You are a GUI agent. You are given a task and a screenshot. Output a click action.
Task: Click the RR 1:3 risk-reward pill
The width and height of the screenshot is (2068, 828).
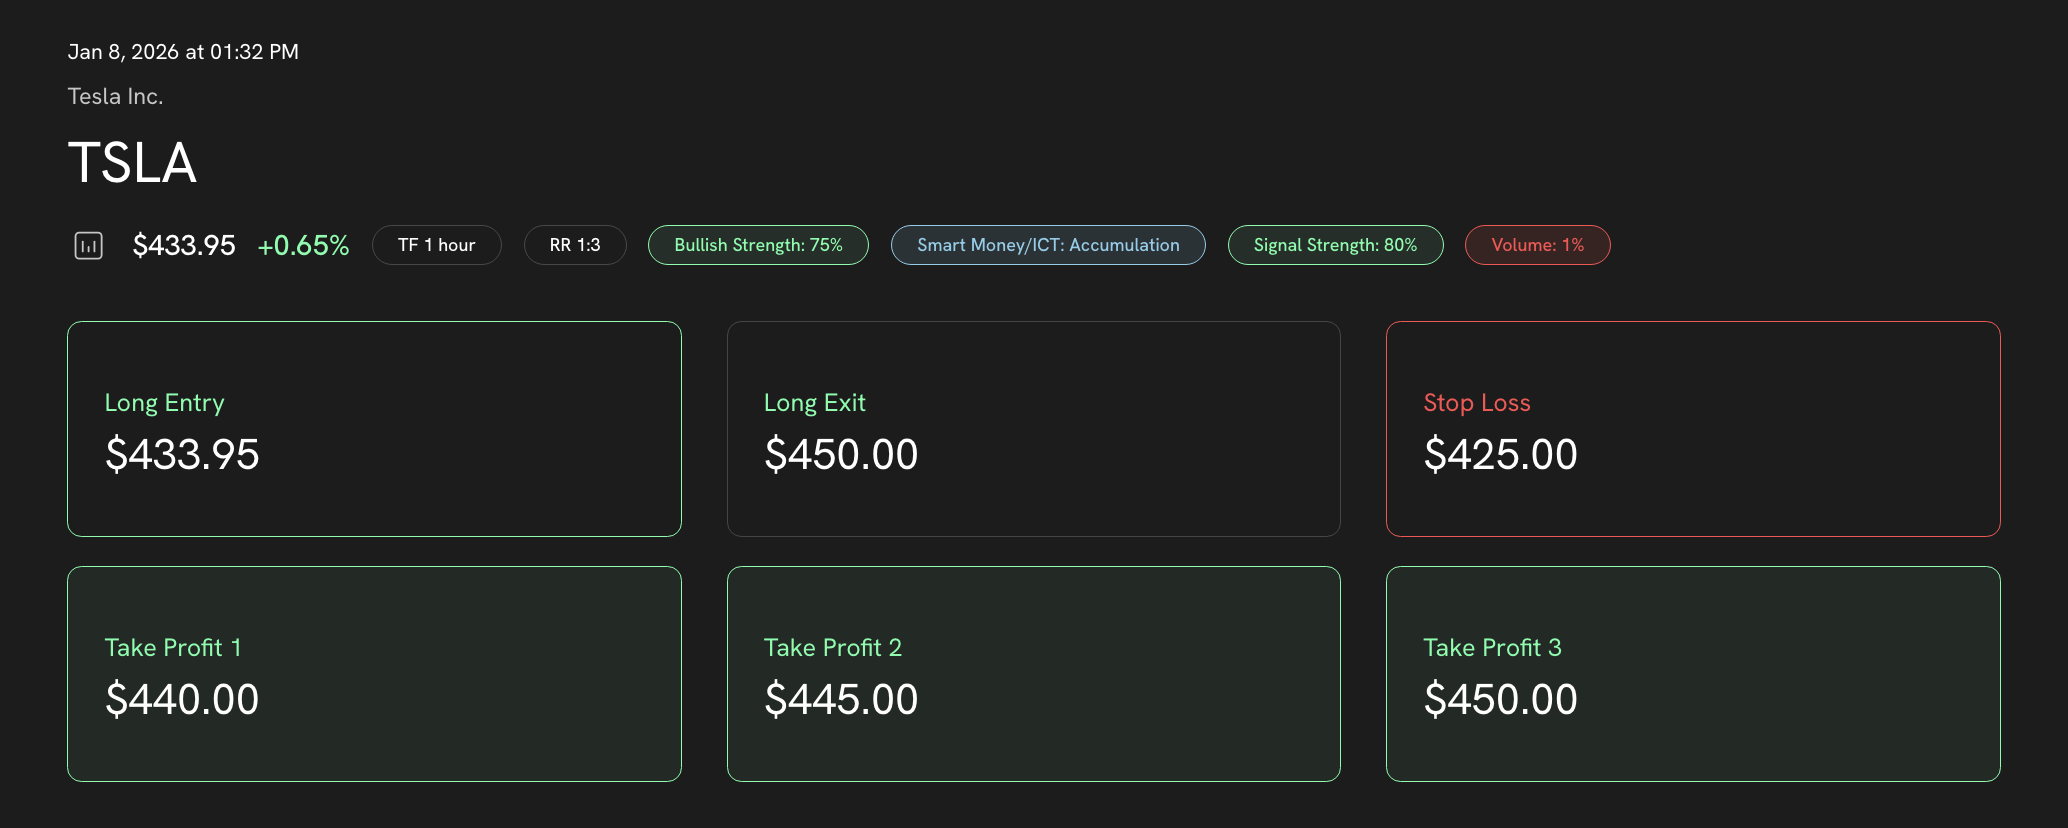[575, 245]
